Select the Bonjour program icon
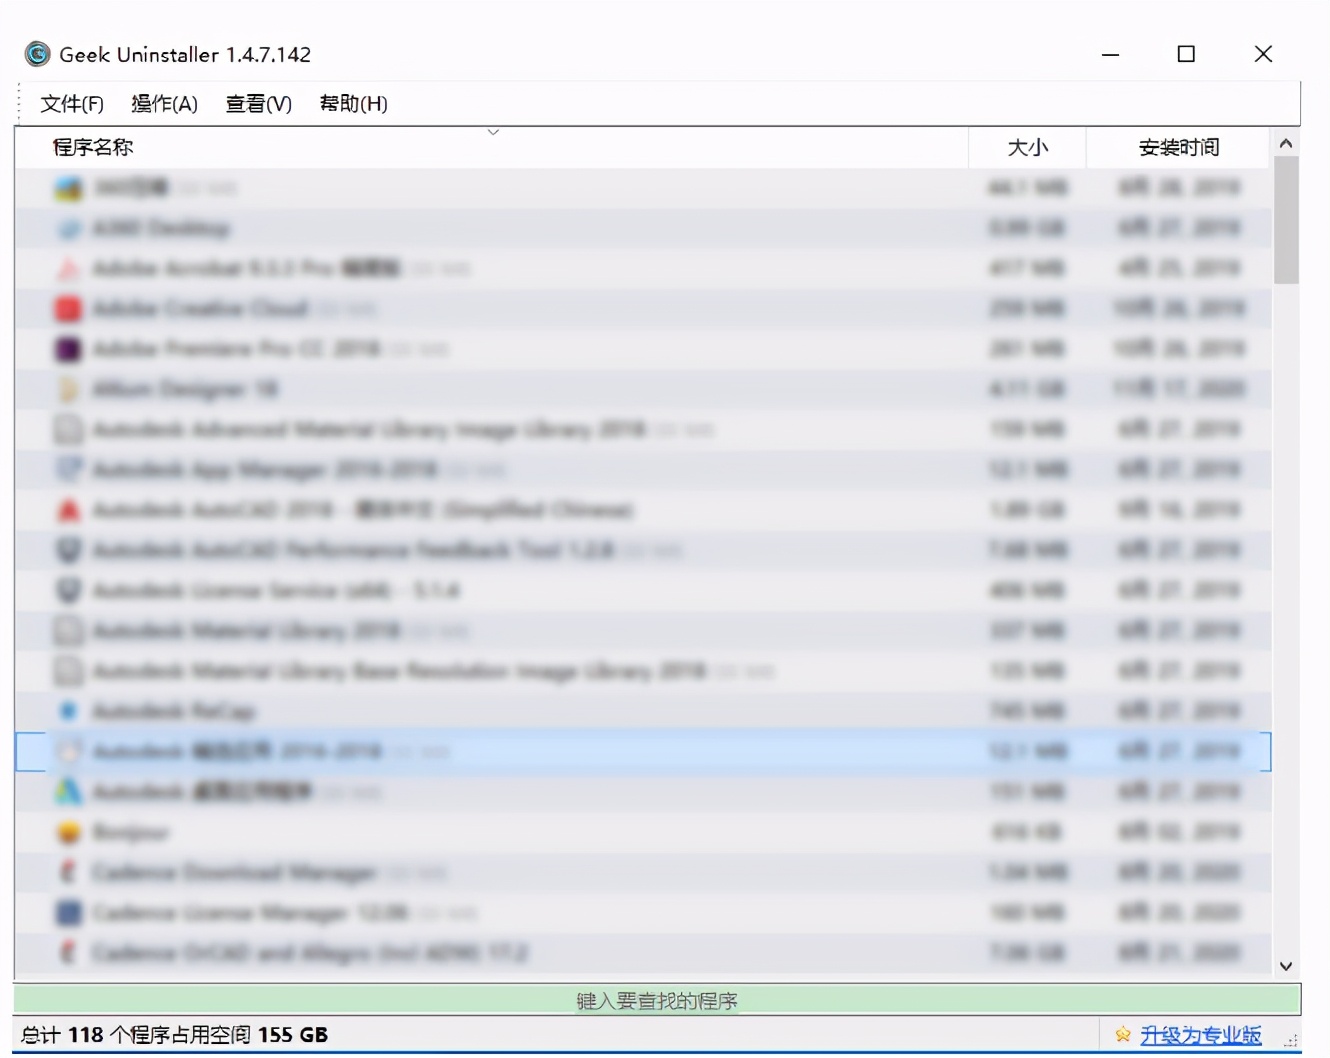The height and width of the screenshot is (1058, 1330). coord(68,832)
